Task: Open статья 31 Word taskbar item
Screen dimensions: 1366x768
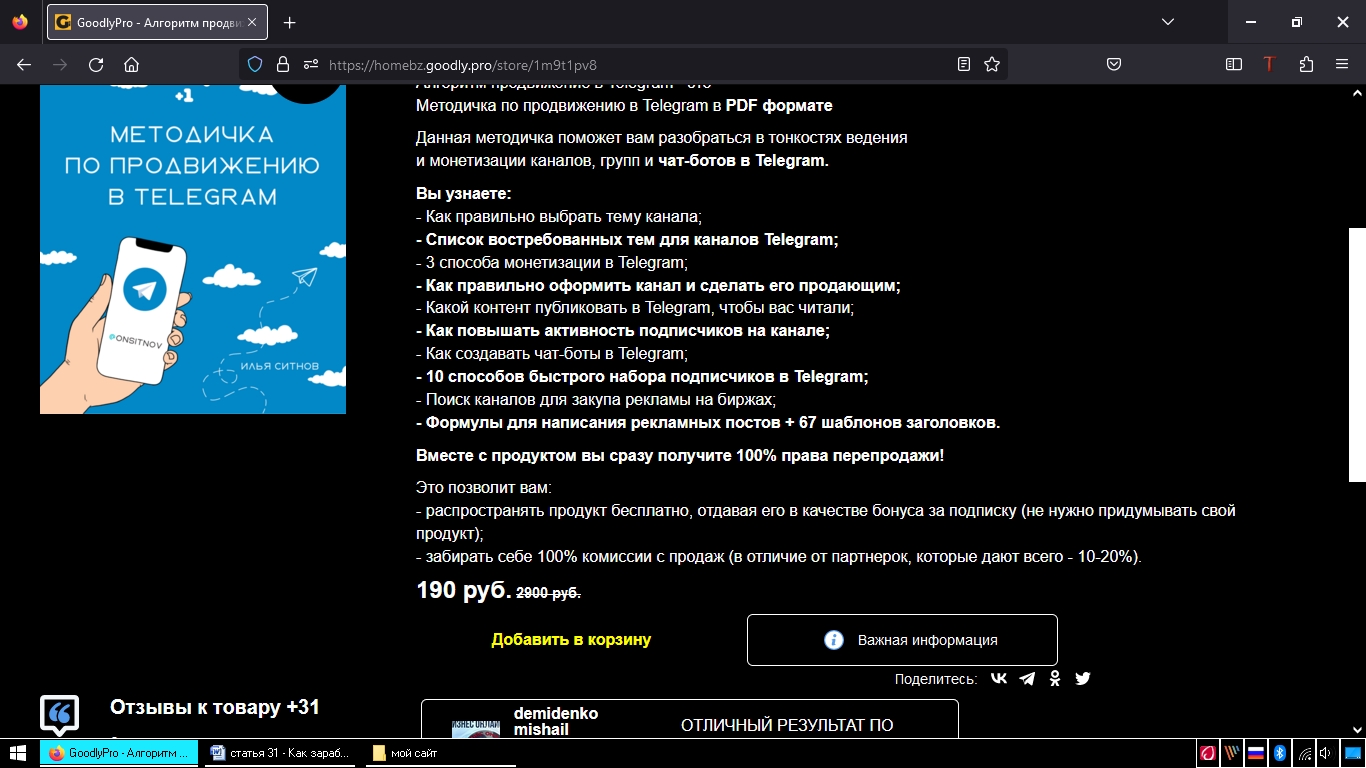Action: 282,753
